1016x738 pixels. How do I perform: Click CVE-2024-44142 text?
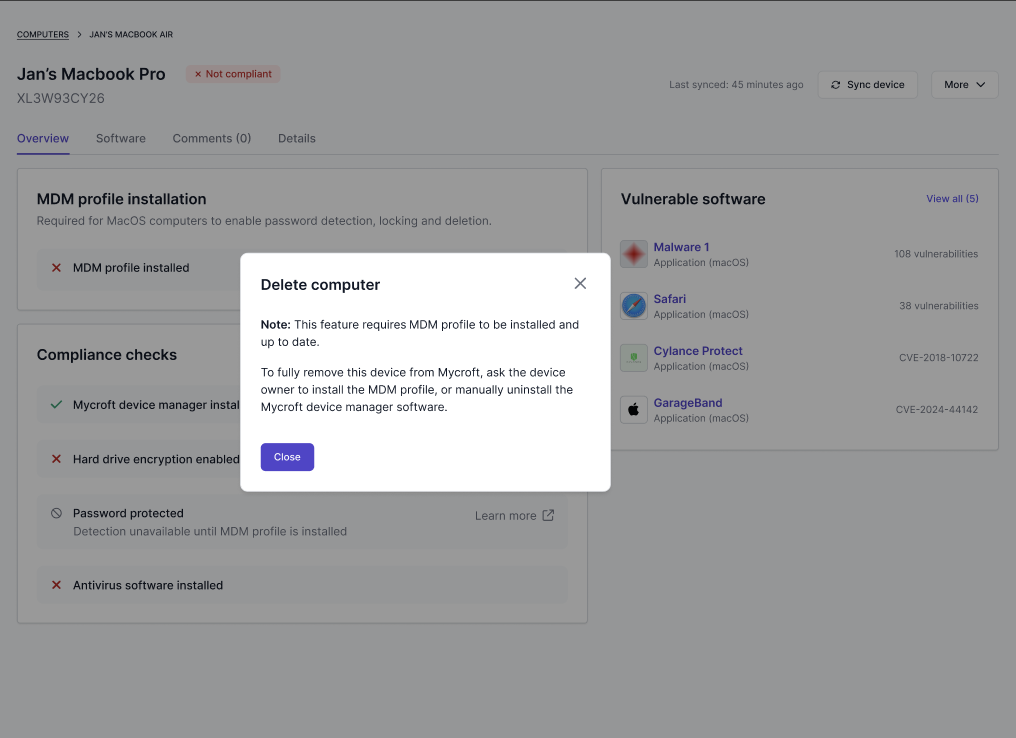(x=936, y=409)
